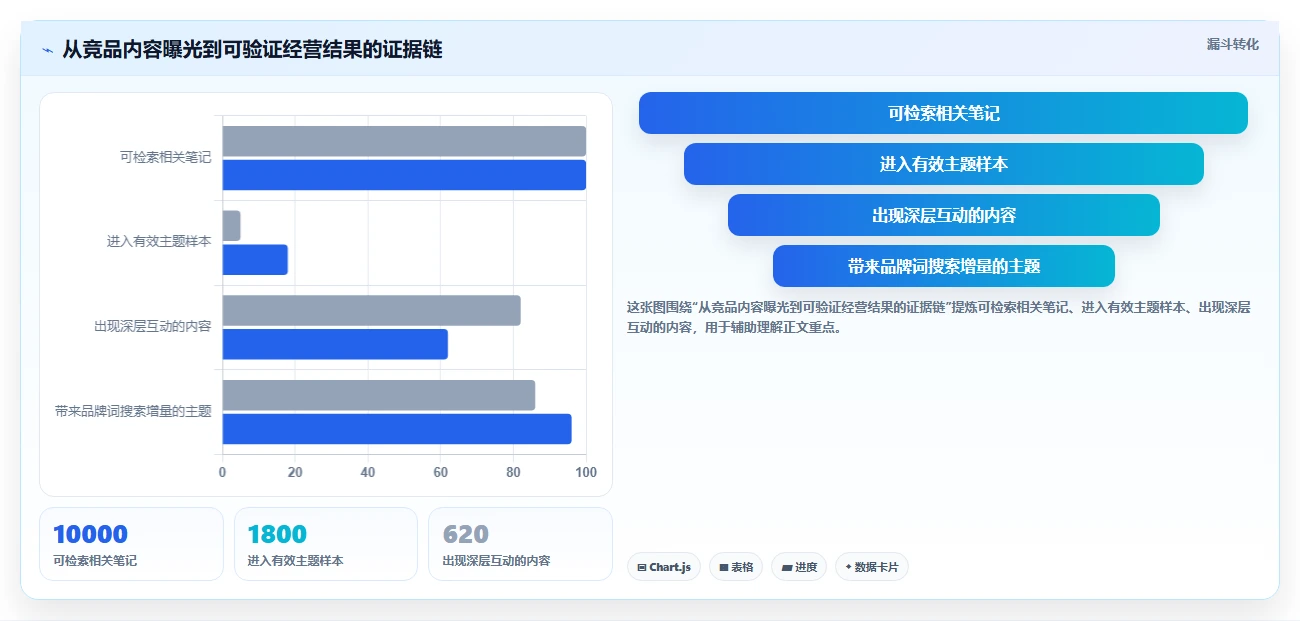
Task: Click the table icon in 表格 tag
Action: point(723,568)
